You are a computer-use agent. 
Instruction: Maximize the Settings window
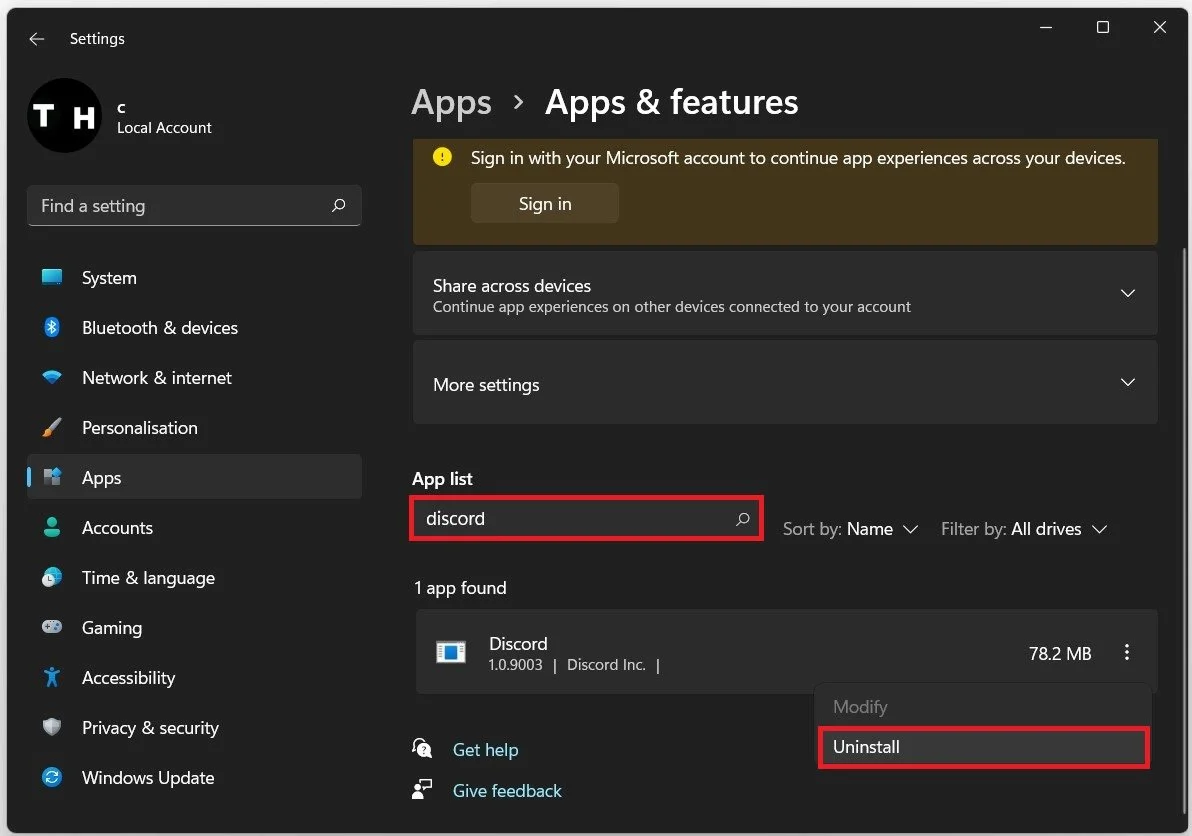pos(1102,27)
